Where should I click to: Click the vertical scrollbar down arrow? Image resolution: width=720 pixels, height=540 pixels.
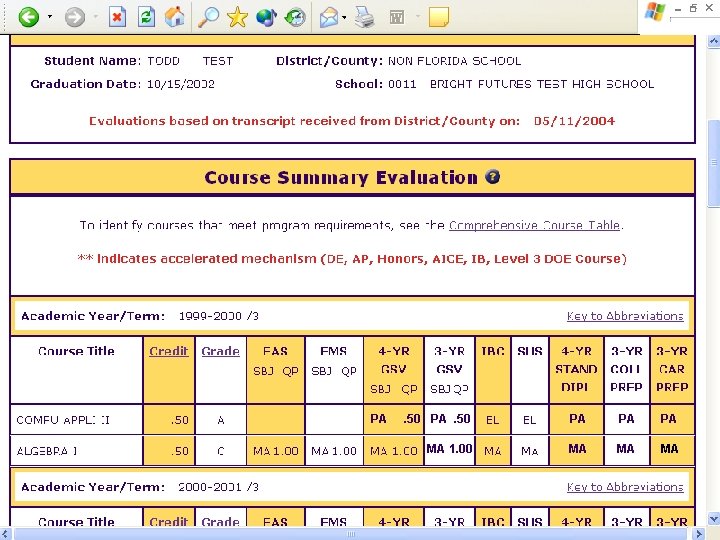tap(714, 520)
